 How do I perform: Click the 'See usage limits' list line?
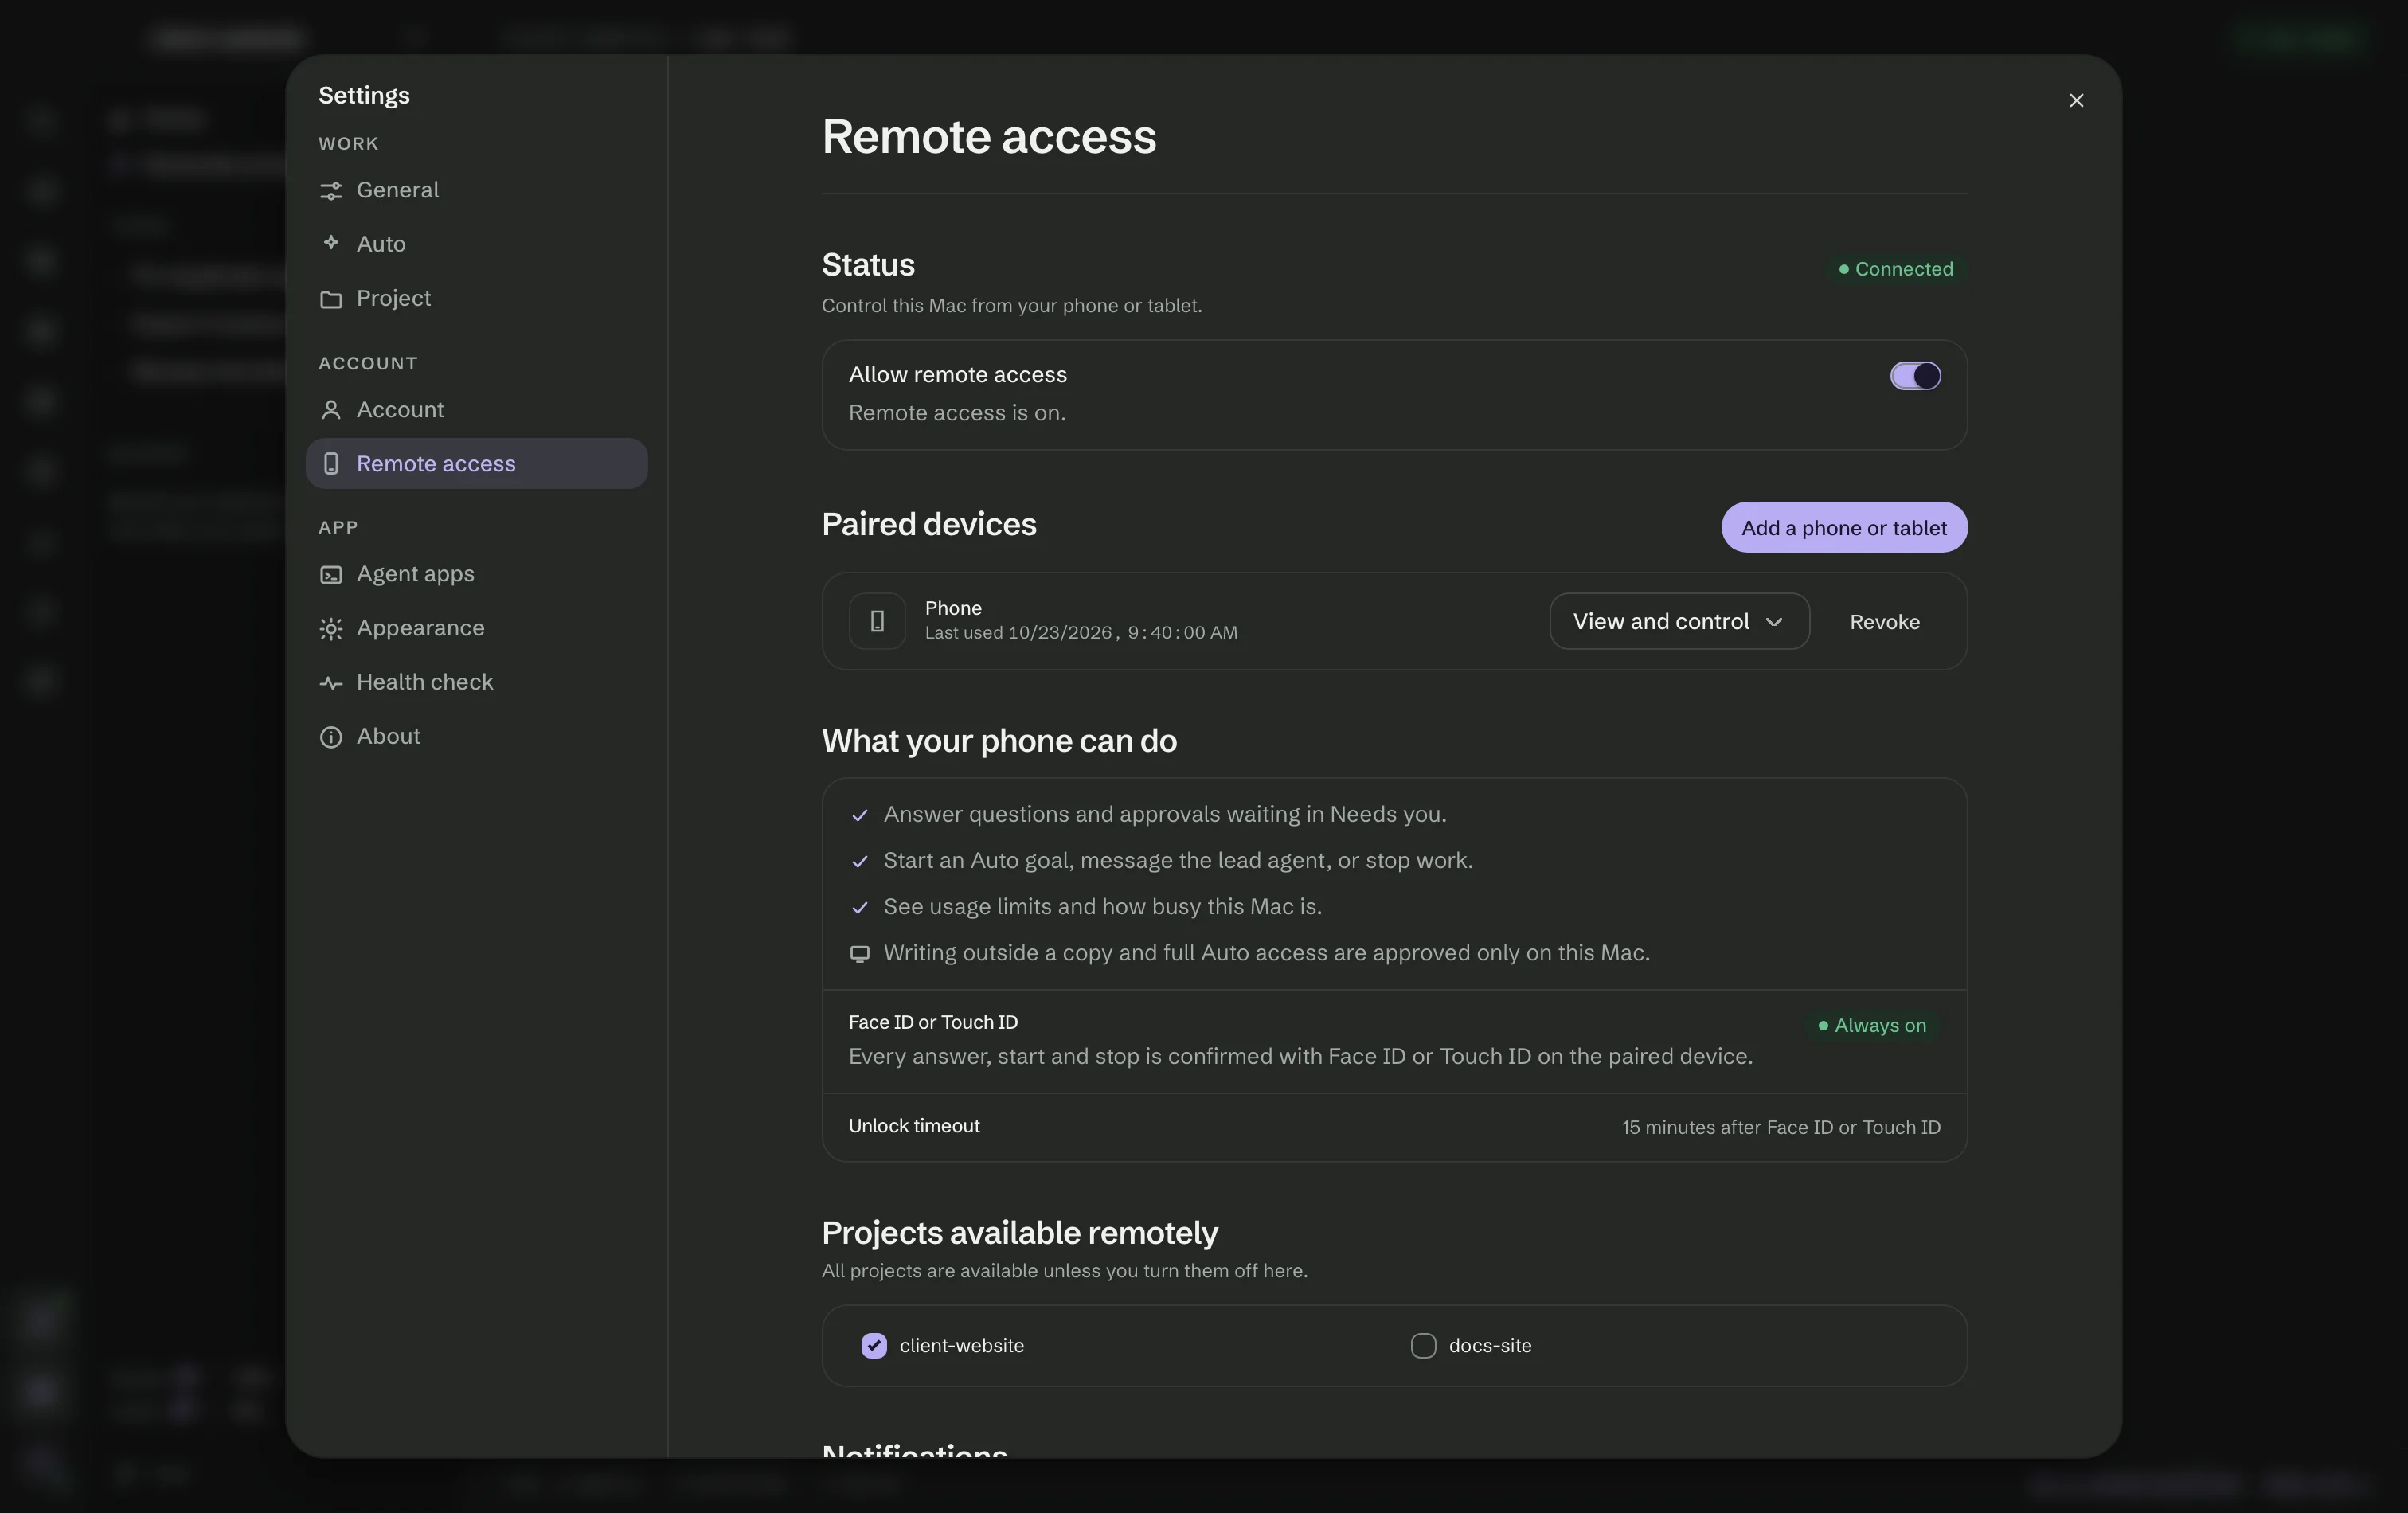pos(1103,907)
